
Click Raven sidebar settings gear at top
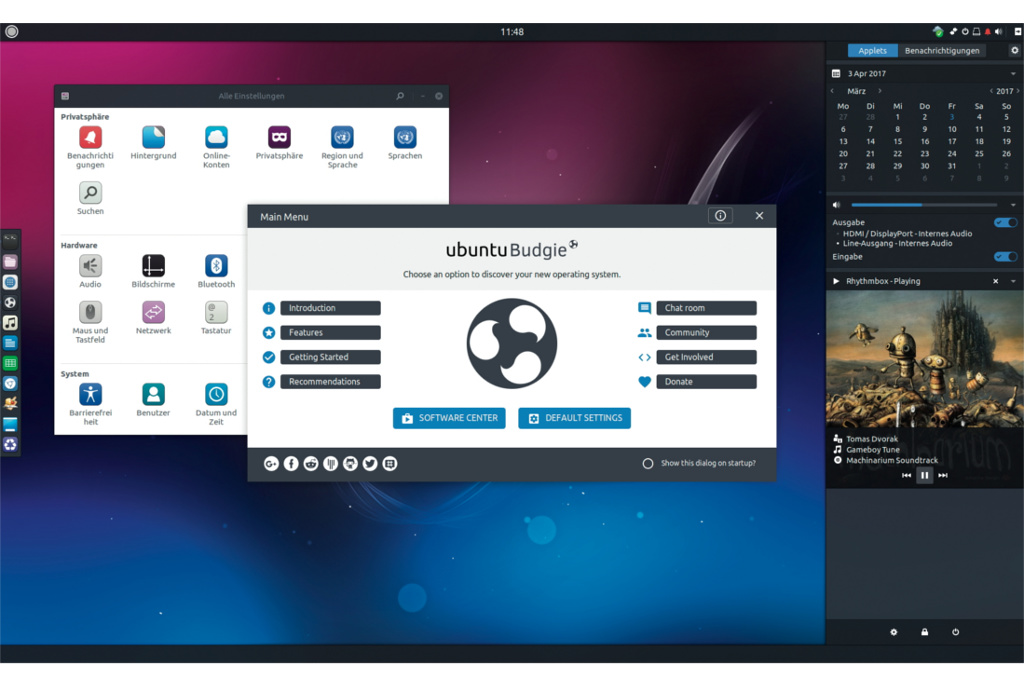[1014, 50]
